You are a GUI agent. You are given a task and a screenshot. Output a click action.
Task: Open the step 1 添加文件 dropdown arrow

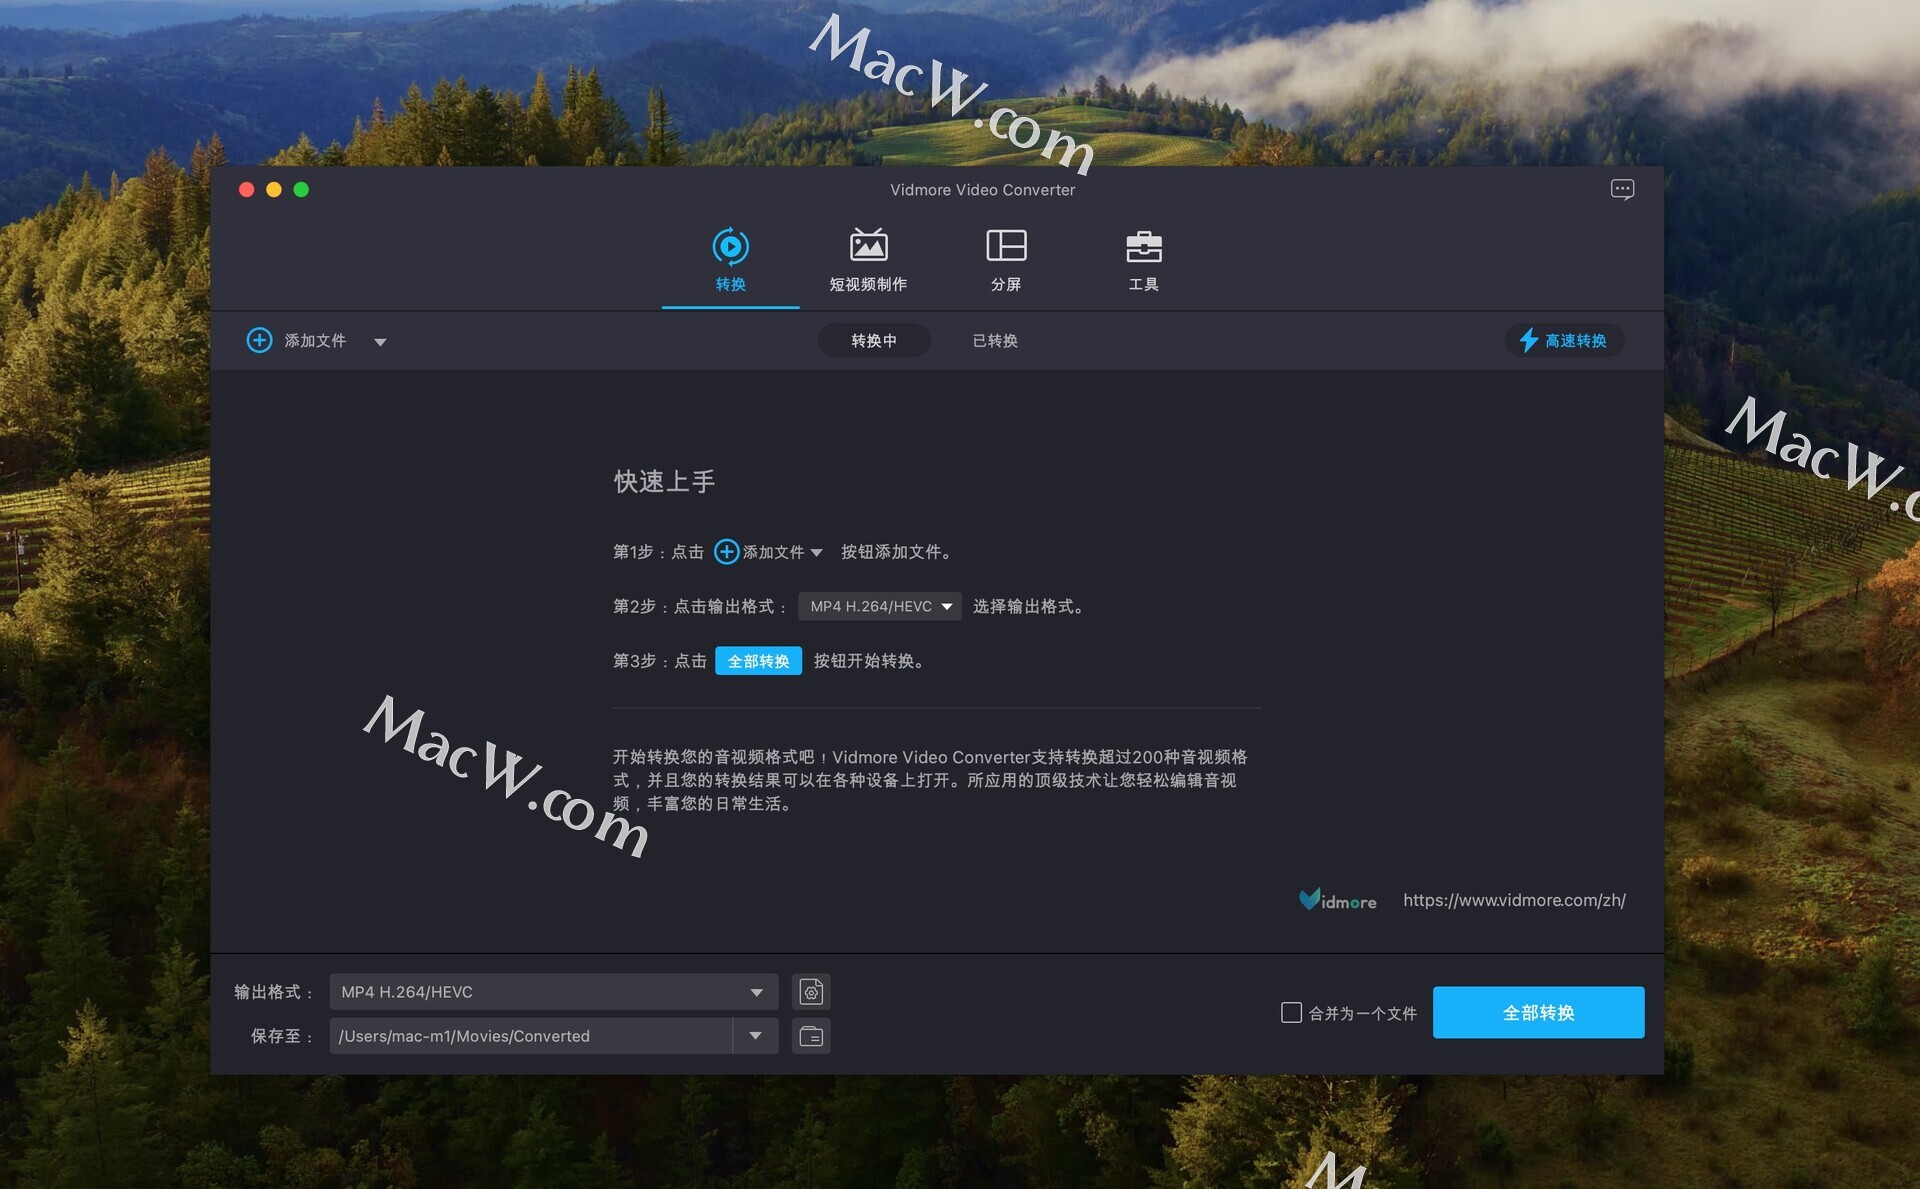click(817, 552)
